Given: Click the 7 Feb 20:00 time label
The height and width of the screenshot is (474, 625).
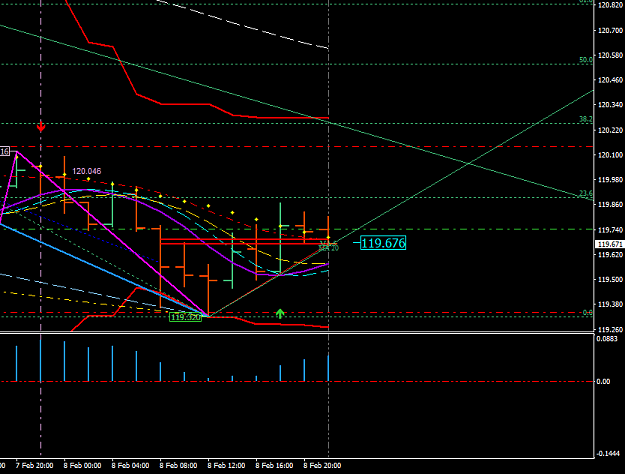Looking at the screenshot, I should point(34,466).
